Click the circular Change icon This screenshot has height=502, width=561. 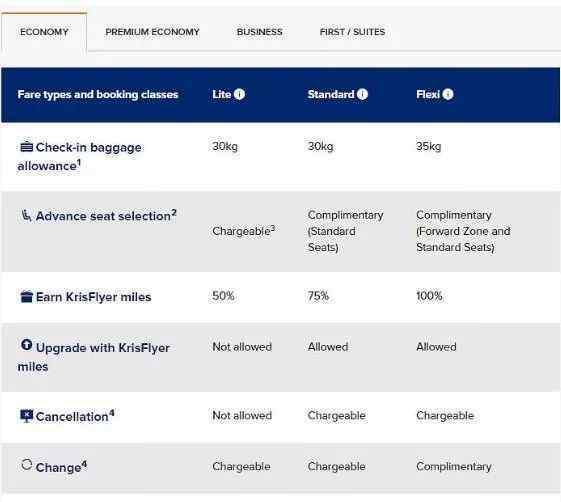(x=26, y=465)
